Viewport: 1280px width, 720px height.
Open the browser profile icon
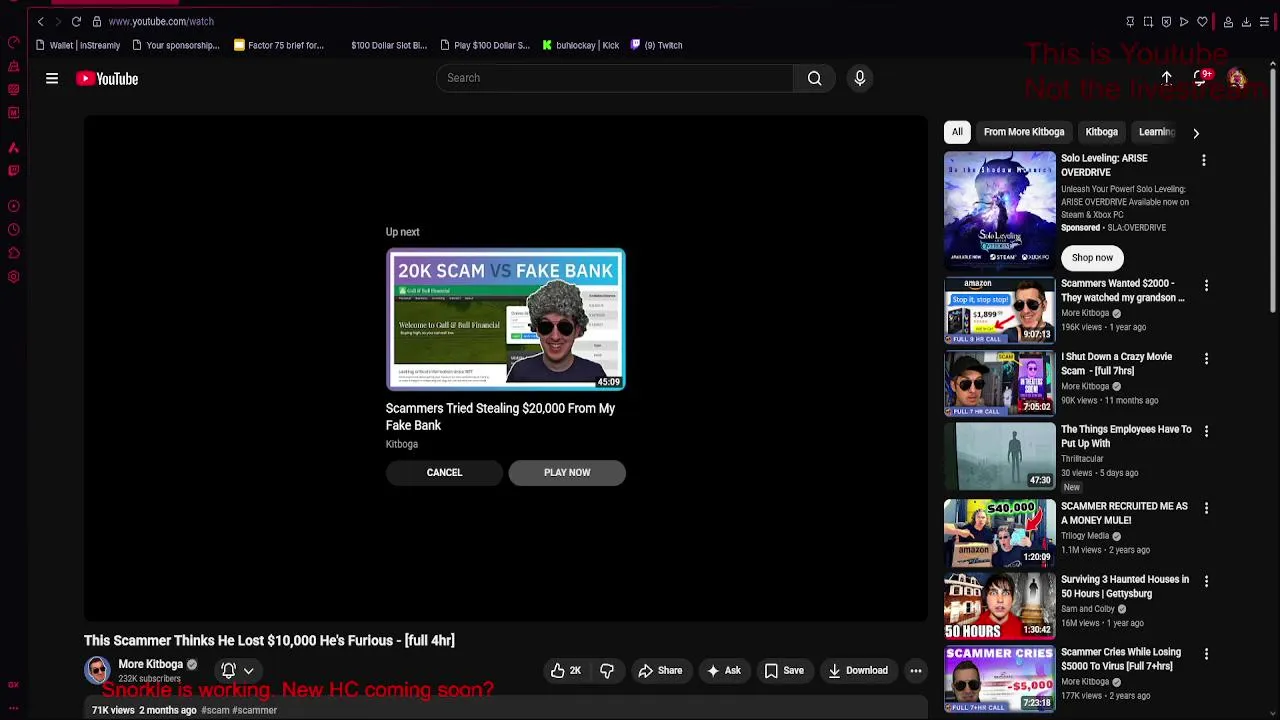(x=1228, y=22)
